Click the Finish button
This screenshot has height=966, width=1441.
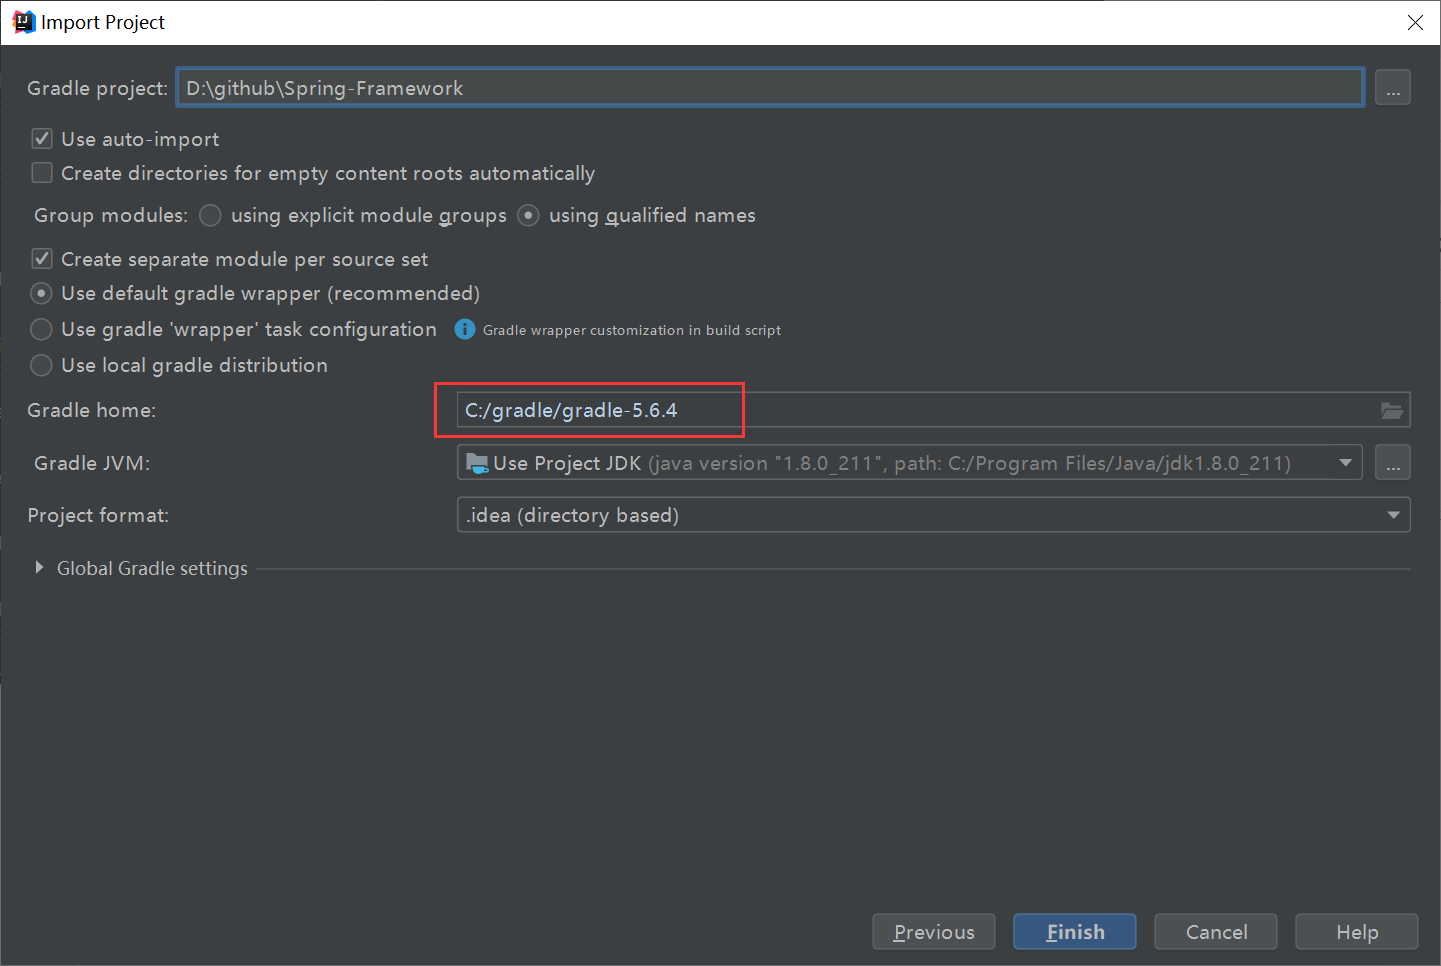click(1074, 932)
